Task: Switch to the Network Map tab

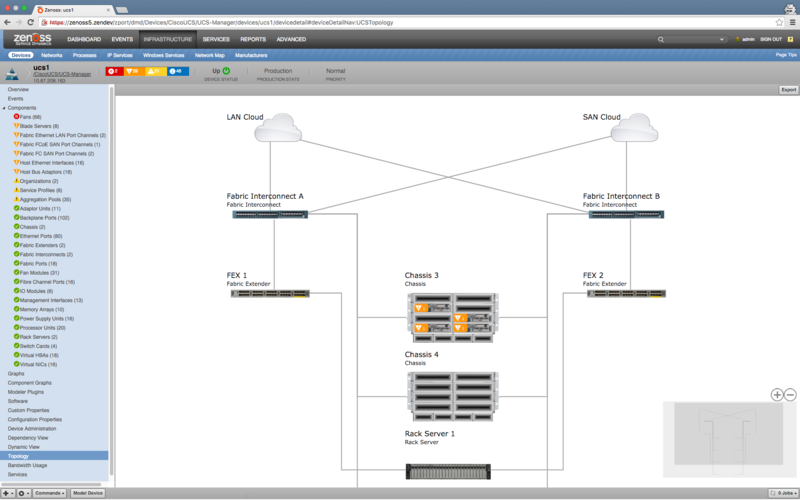Action: [x=210, y=55]
